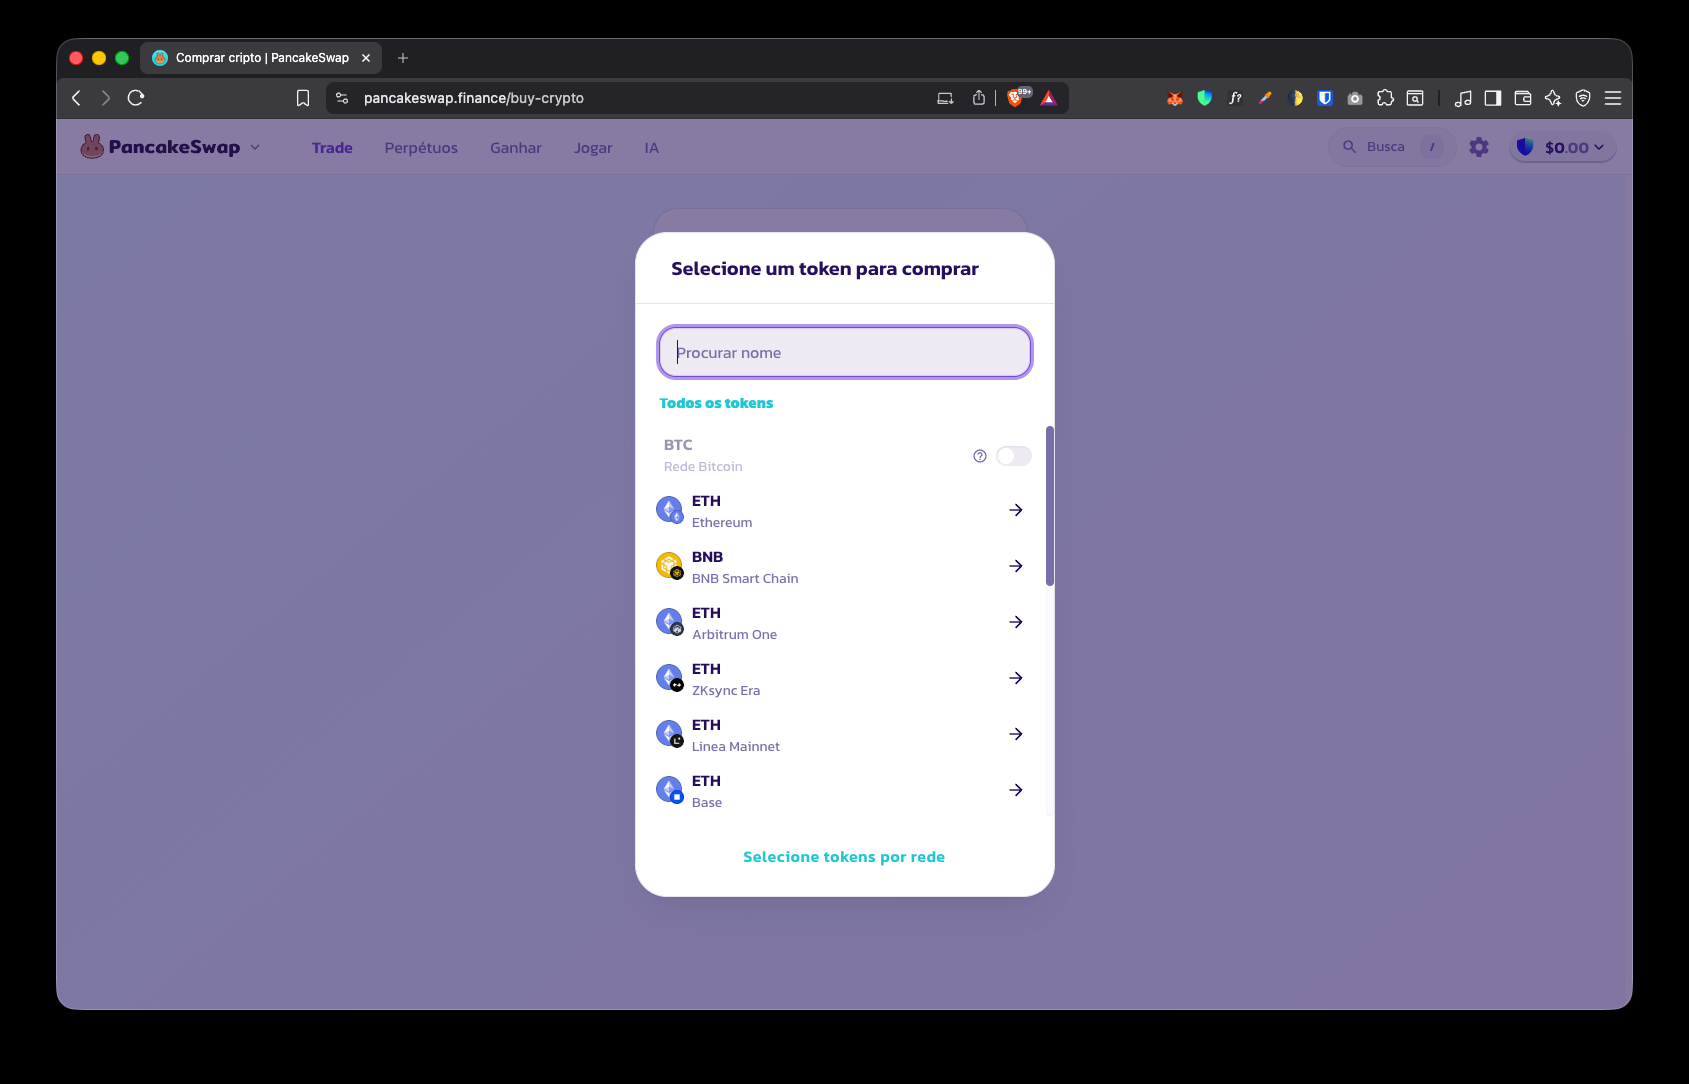Select the BNB Smart Chain label
This screenshot has width=1689, height=1084.
[x=745, y=579]
